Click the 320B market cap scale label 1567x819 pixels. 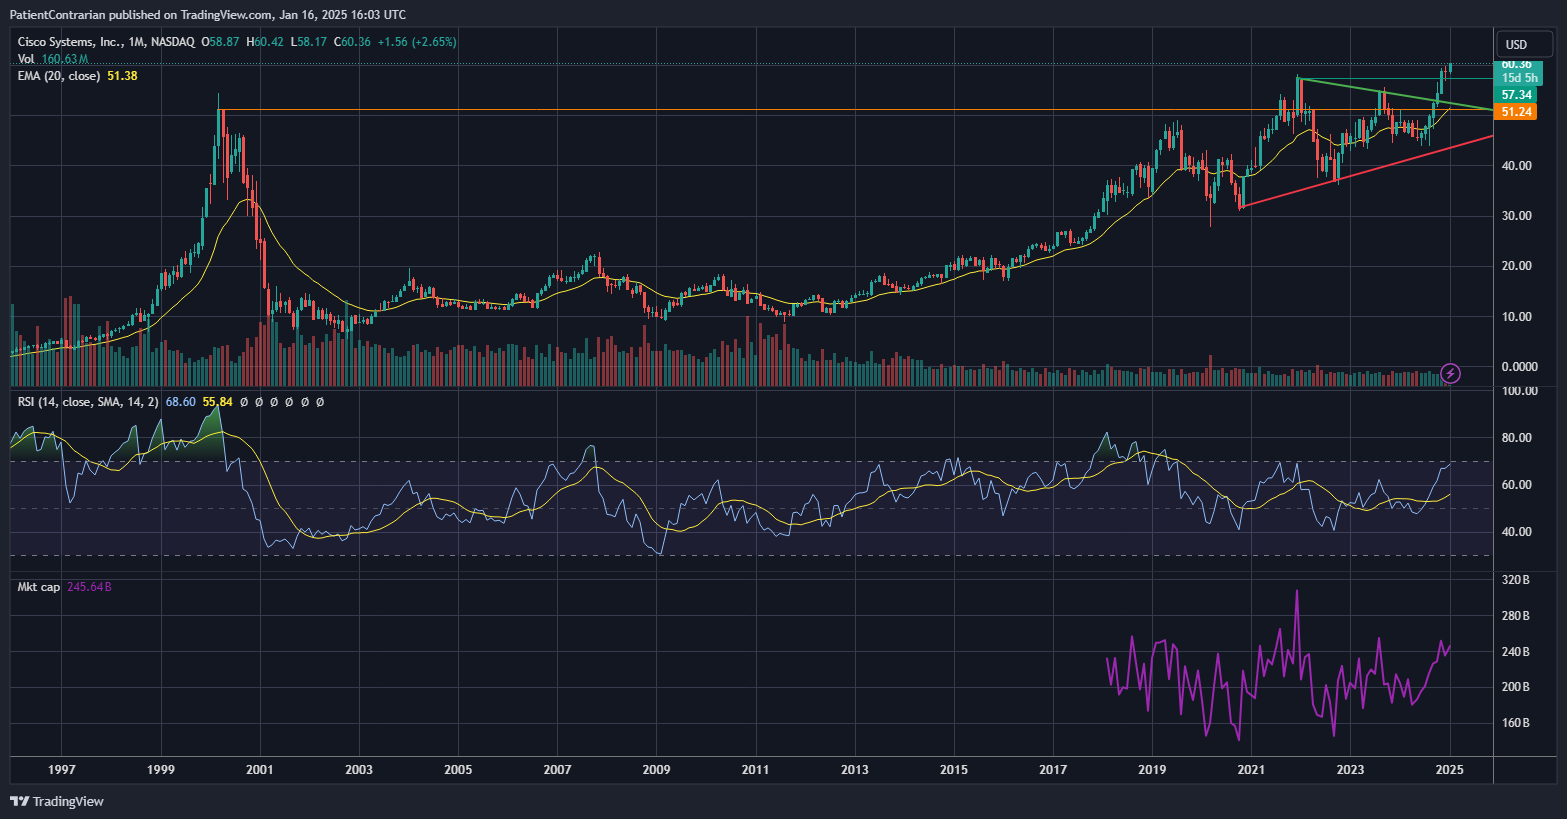[1516, 580]
